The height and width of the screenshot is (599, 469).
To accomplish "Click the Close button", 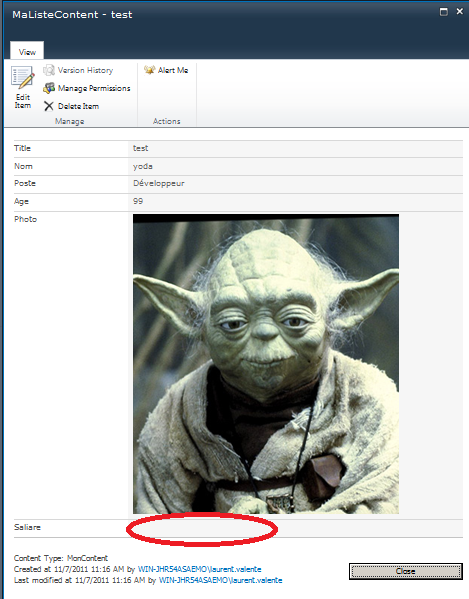I will click(x=406, y=571).
